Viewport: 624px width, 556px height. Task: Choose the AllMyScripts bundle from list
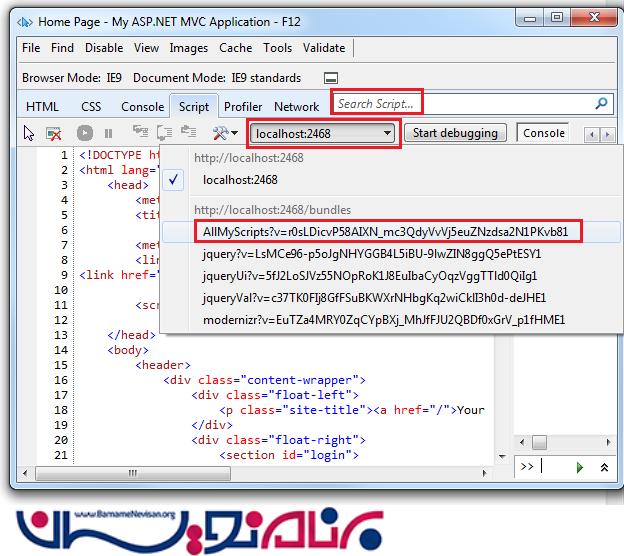pyautogui.click(x=385, y=231)
